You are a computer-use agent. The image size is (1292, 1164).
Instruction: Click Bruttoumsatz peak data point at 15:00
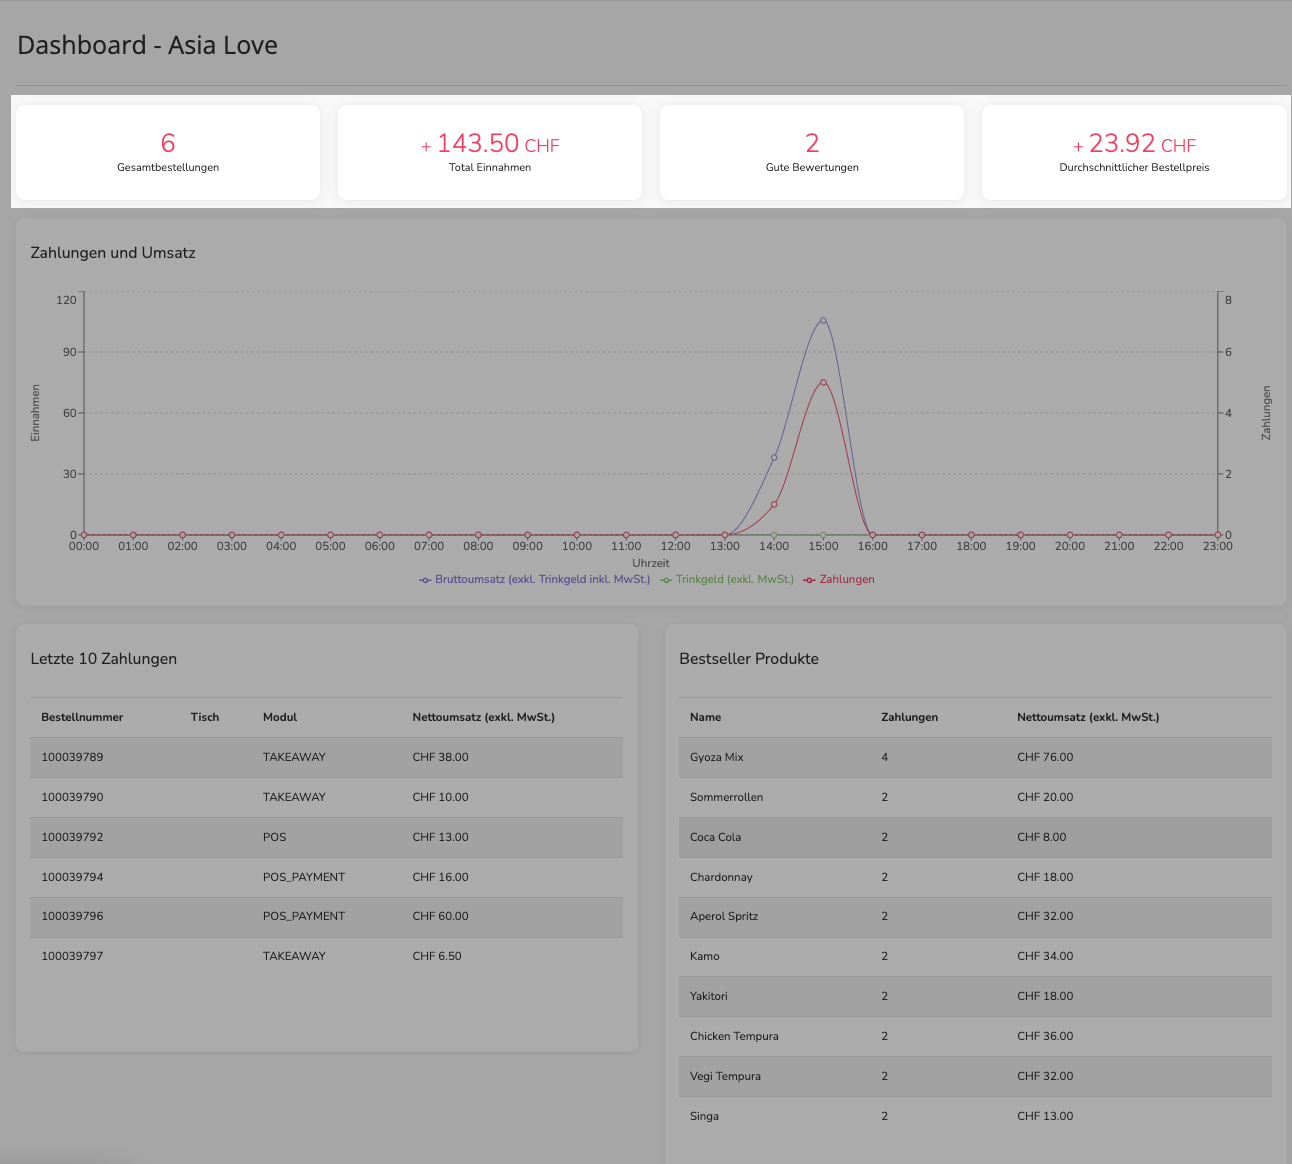click(x=823, y=321)
